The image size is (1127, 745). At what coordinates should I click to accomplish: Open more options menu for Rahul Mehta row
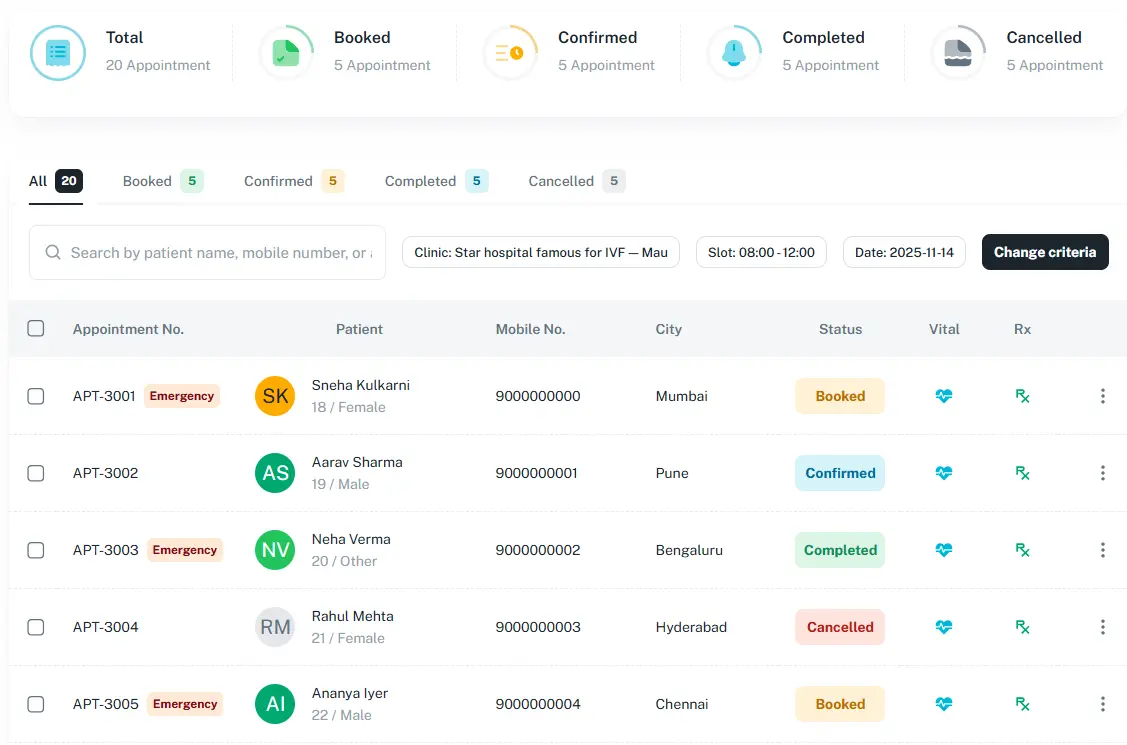click(1103, 626)
